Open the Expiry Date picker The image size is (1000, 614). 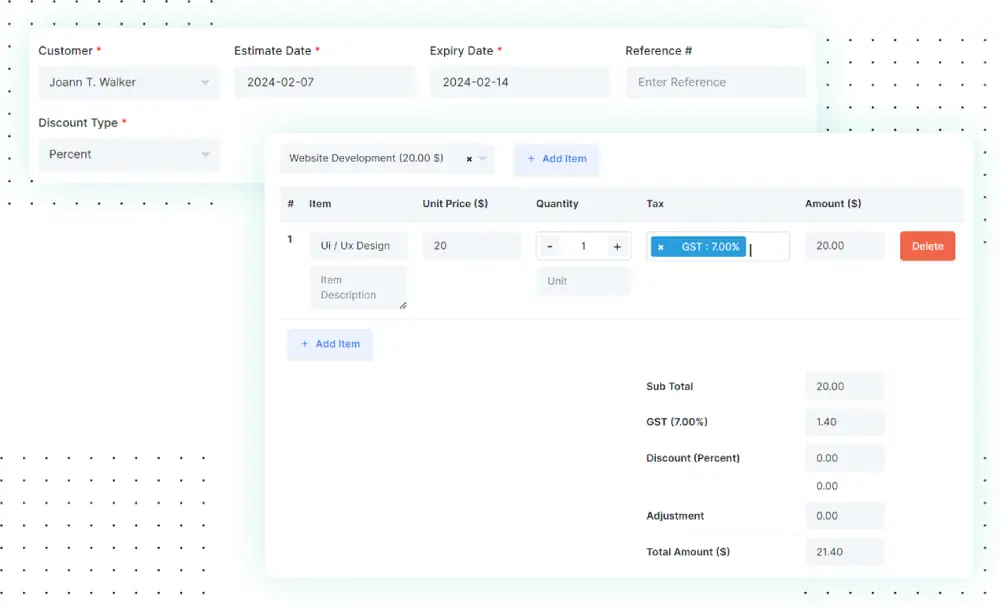tap(519, 82)
